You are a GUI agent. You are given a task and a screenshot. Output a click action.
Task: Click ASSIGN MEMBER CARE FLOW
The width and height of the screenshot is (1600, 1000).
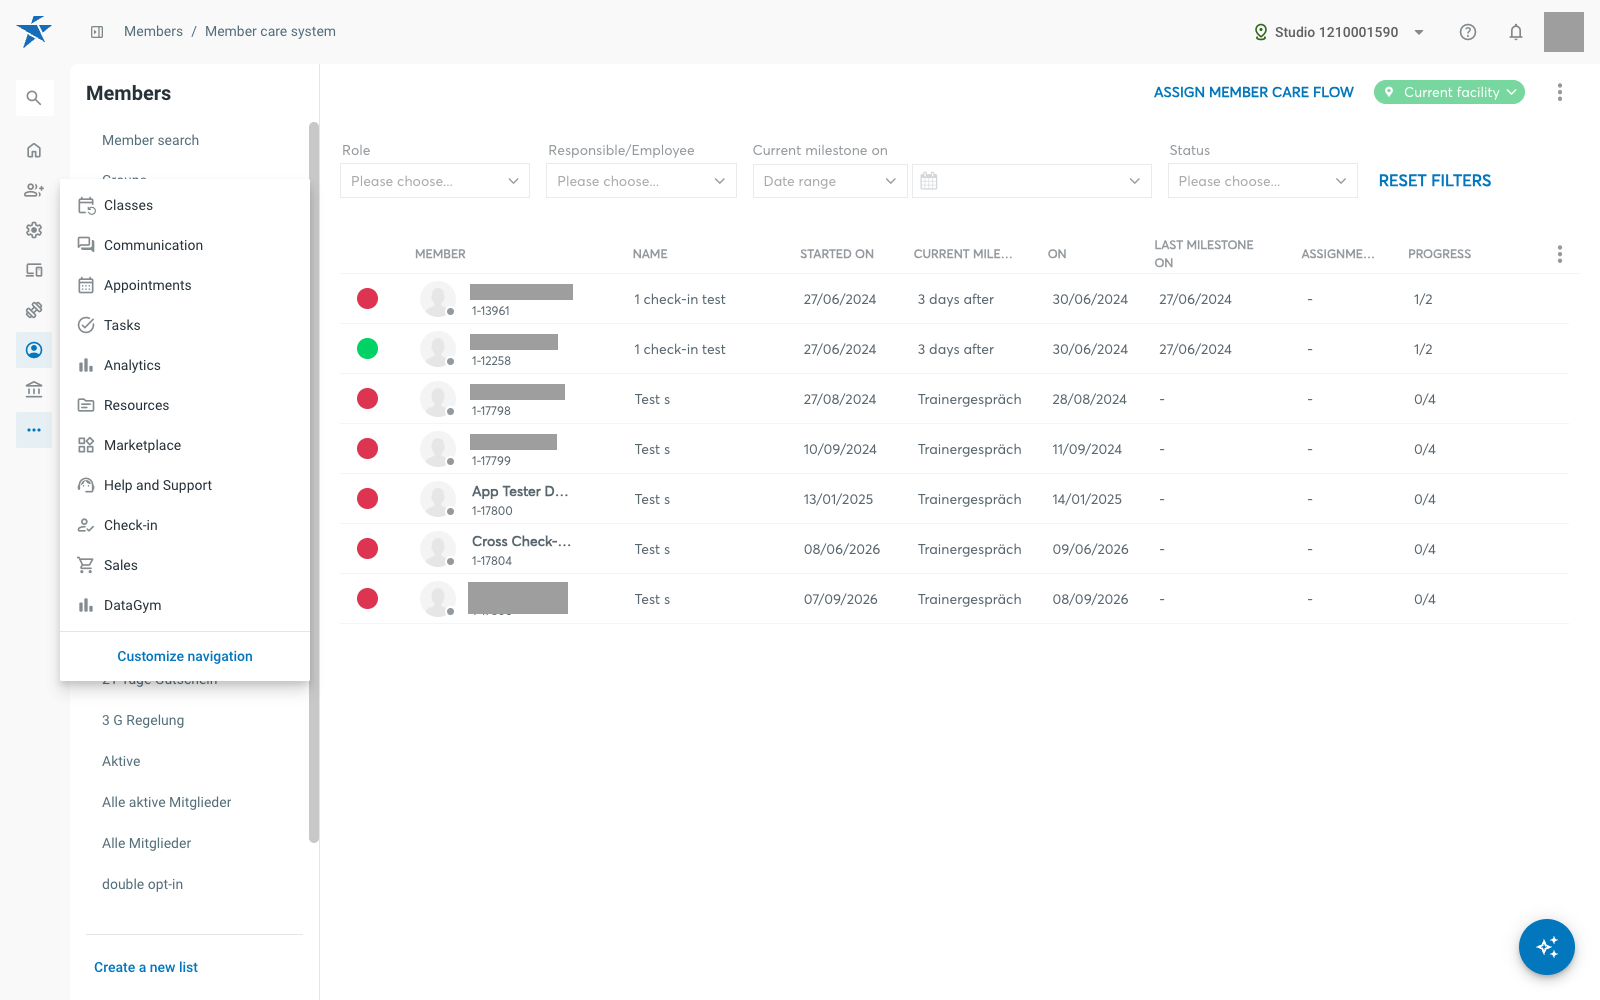pyautogui.click(x=1254, y=92)
